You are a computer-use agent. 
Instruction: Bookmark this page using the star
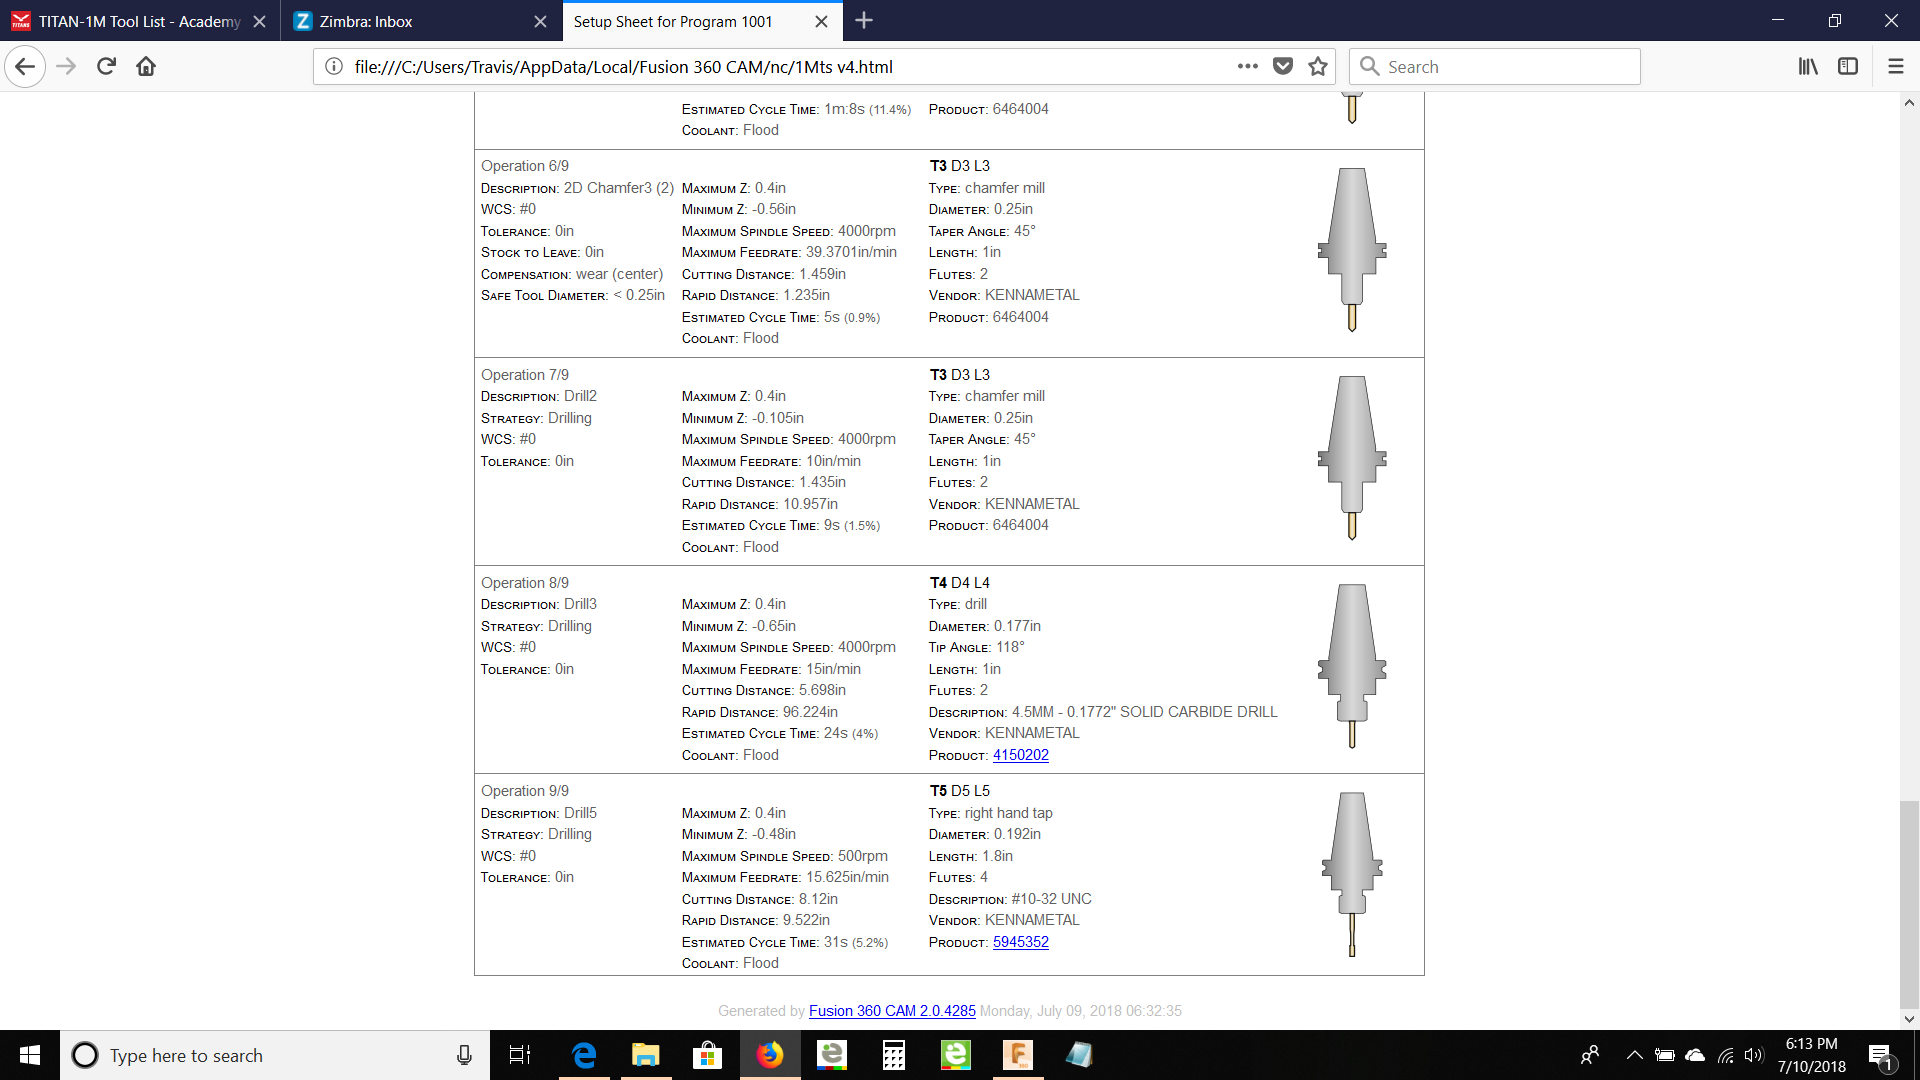(x=1317, y=66)
